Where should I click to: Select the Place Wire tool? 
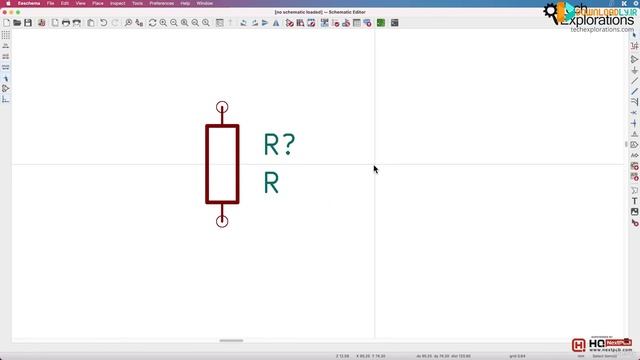[634, 81]
